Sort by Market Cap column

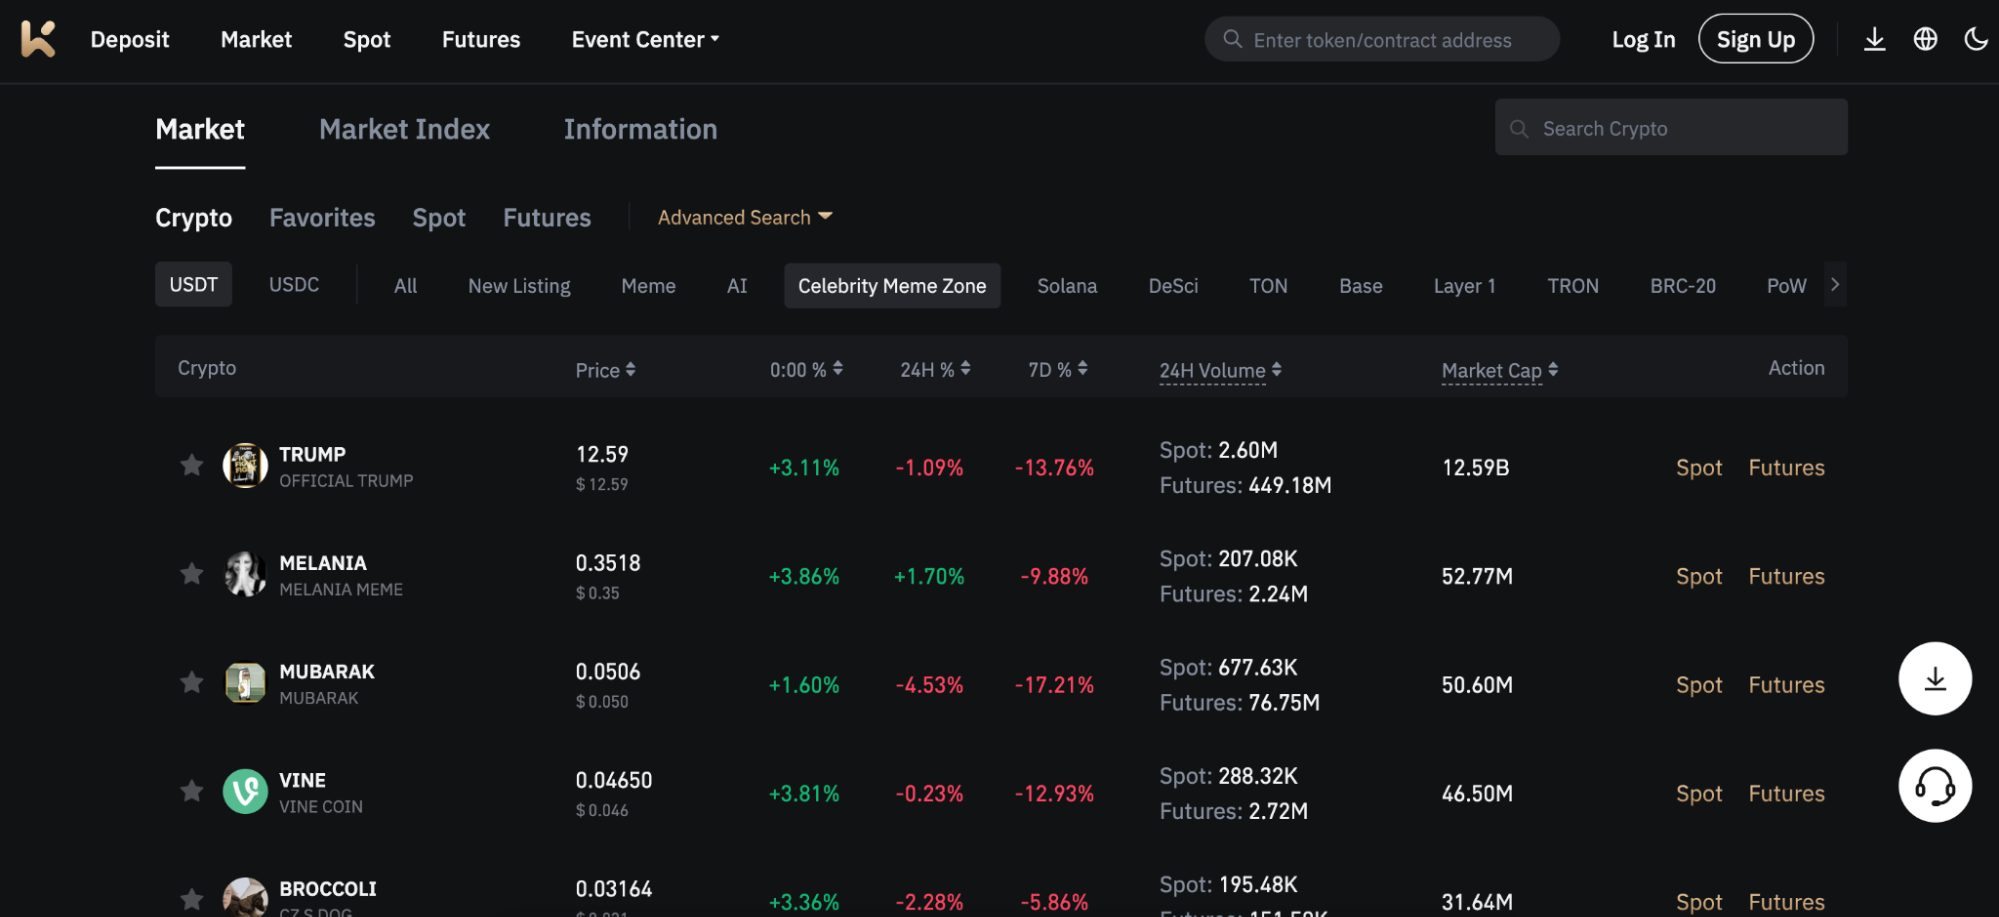click(x=1499, y=371)
